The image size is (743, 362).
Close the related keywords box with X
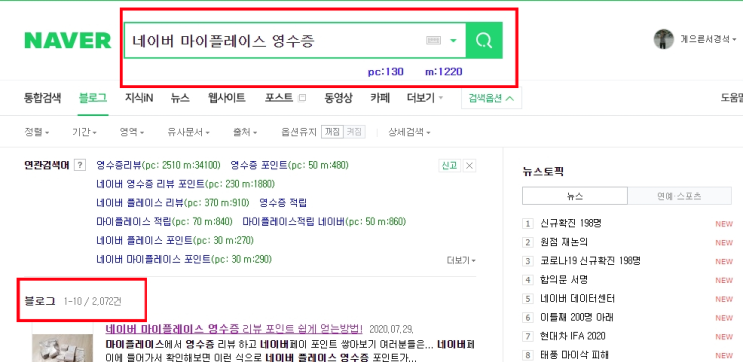click(x=469, y=165)
